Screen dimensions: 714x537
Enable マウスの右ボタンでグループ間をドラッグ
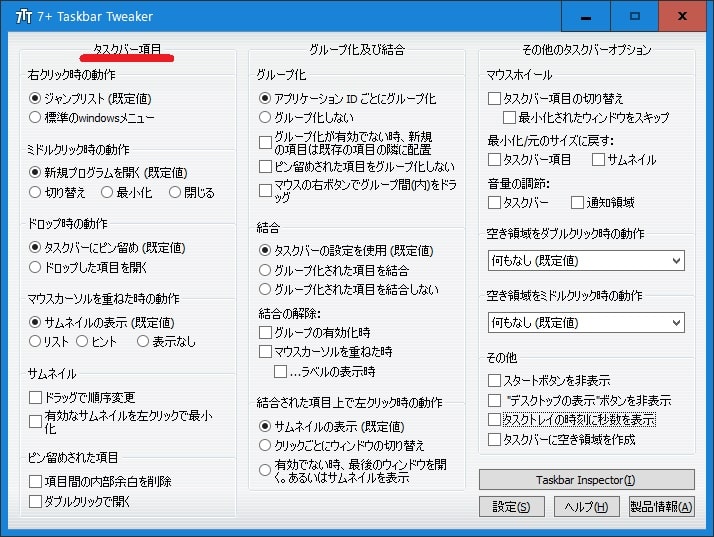pyautogui.click(x=265, y=190)
